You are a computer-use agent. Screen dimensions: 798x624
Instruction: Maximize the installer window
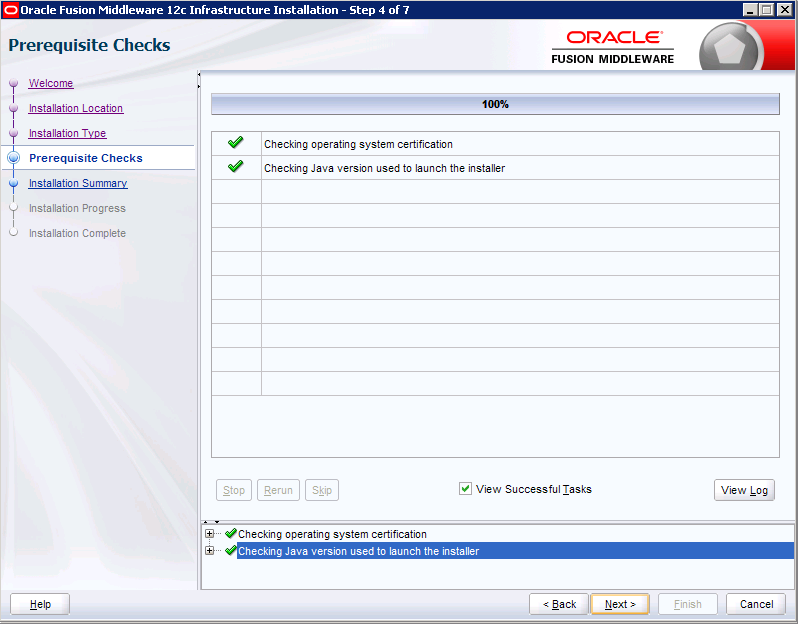click(767, 10)
